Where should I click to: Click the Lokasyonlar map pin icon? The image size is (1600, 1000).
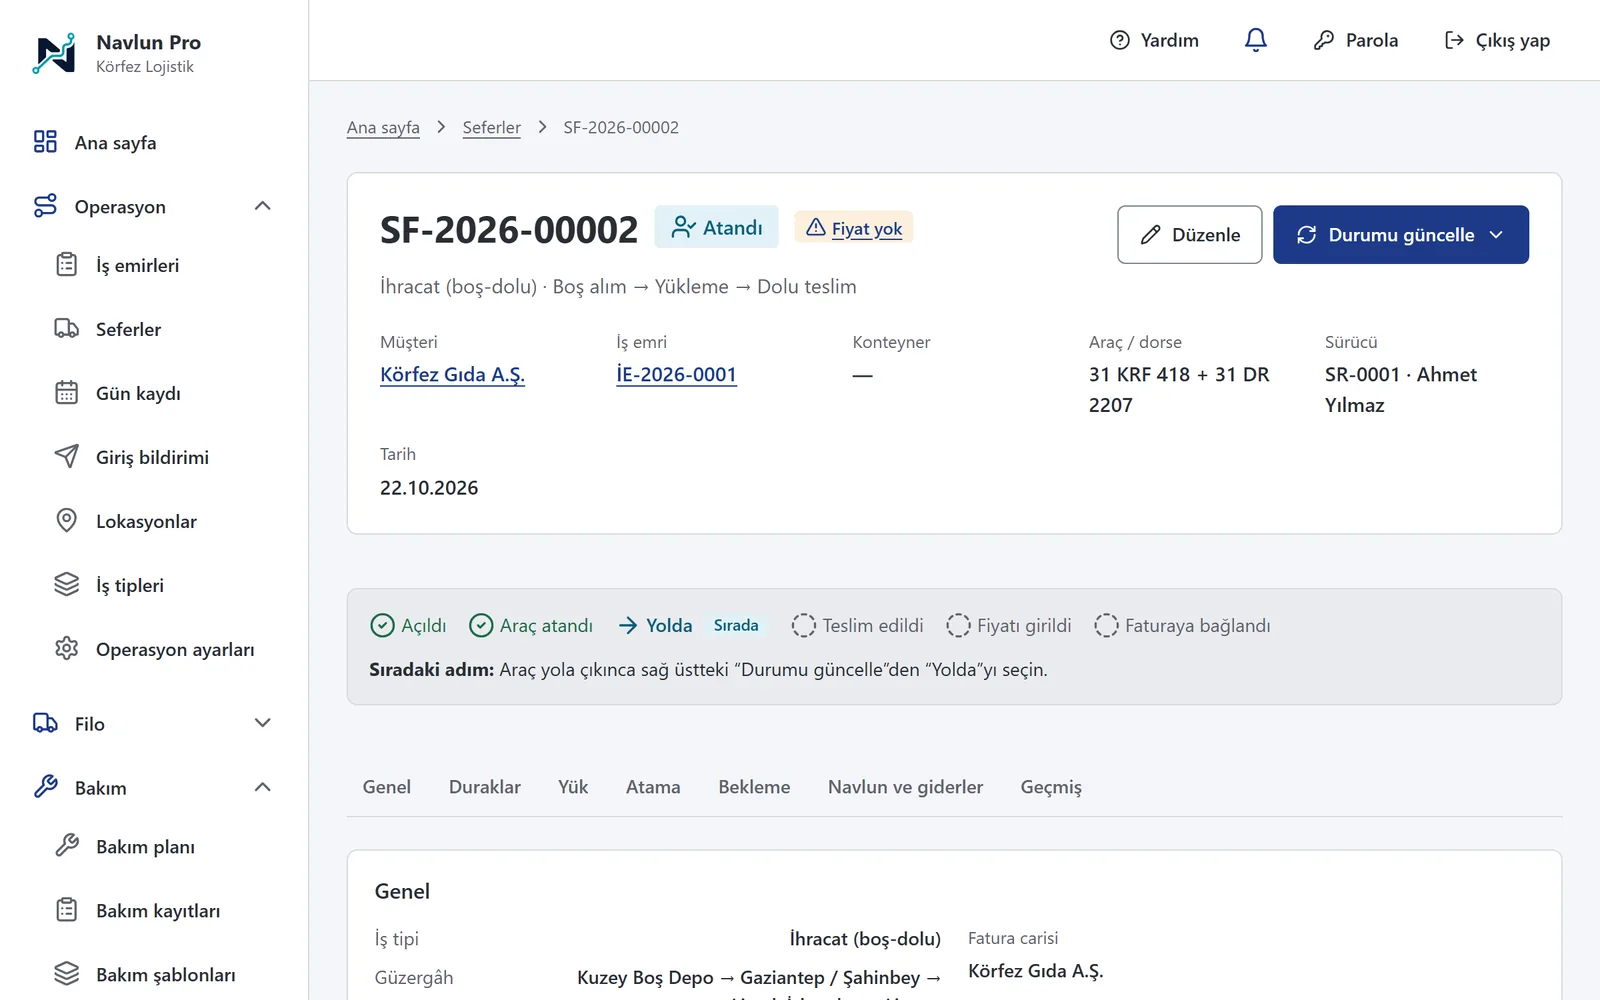(x=67, y=521)
